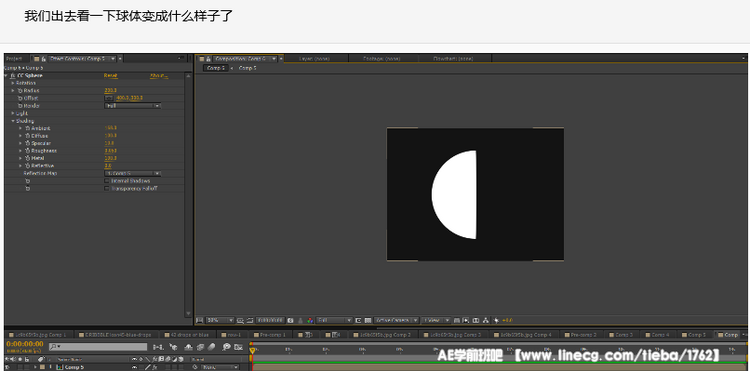The height and width of the screenshot is (371, 750).
Task: Click the stopwatch icon beside Ambient
Action: click(x=27, y=128)
